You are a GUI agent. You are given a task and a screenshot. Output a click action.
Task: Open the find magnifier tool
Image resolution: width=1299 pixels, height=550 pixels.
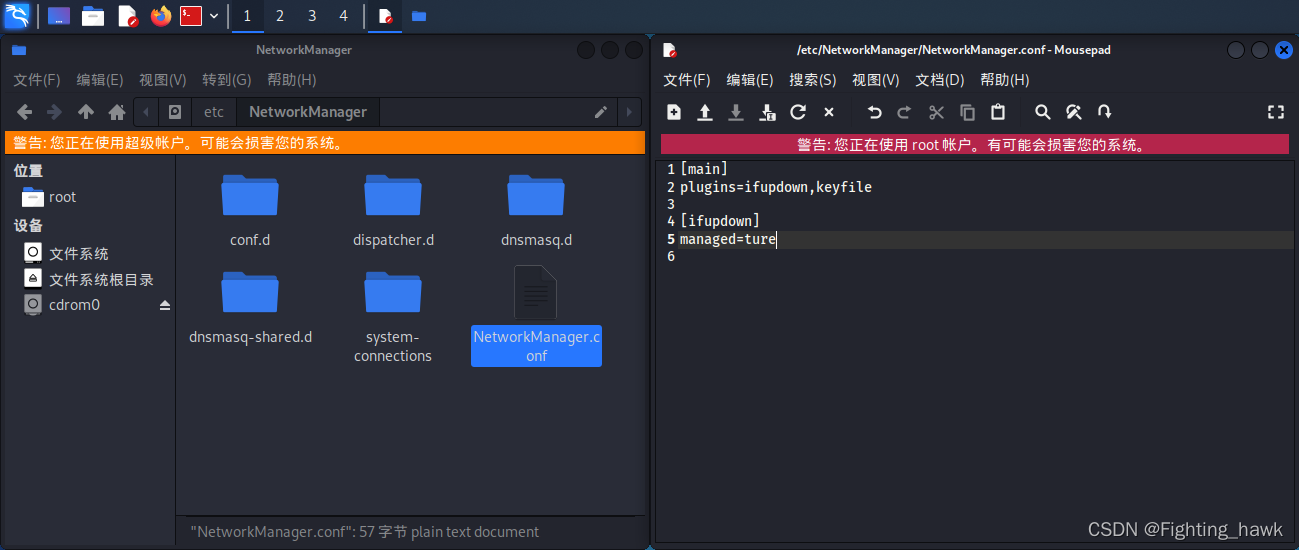coord(1042,112)
